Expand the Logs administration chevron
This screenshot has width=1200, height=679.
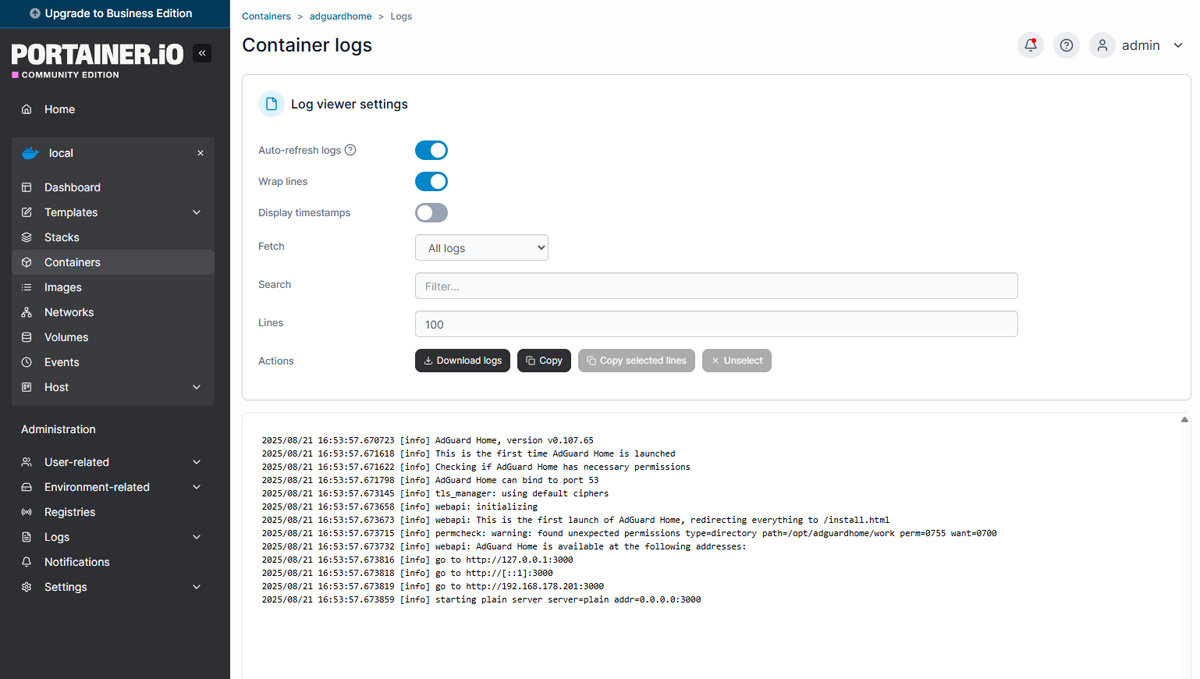point(196,537)
